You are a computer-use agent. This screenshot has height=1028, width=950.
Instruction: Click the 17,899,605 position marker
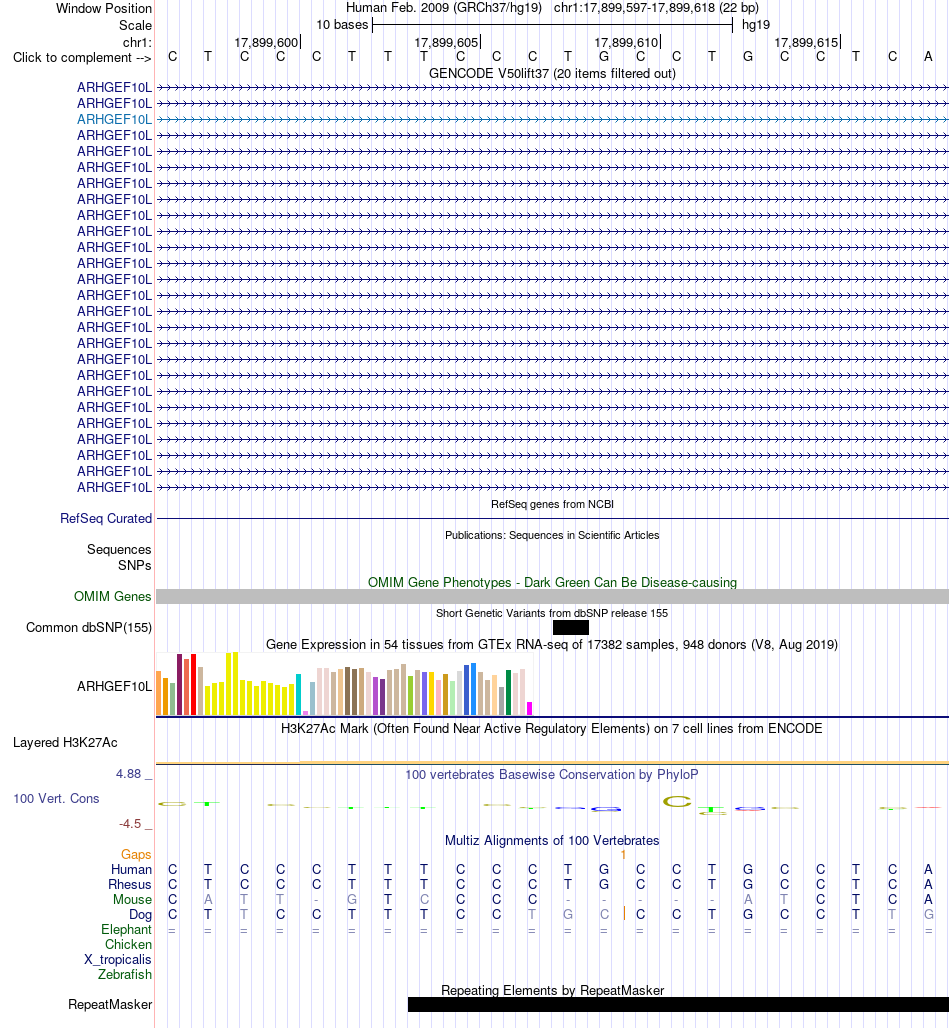coord(446,43)
